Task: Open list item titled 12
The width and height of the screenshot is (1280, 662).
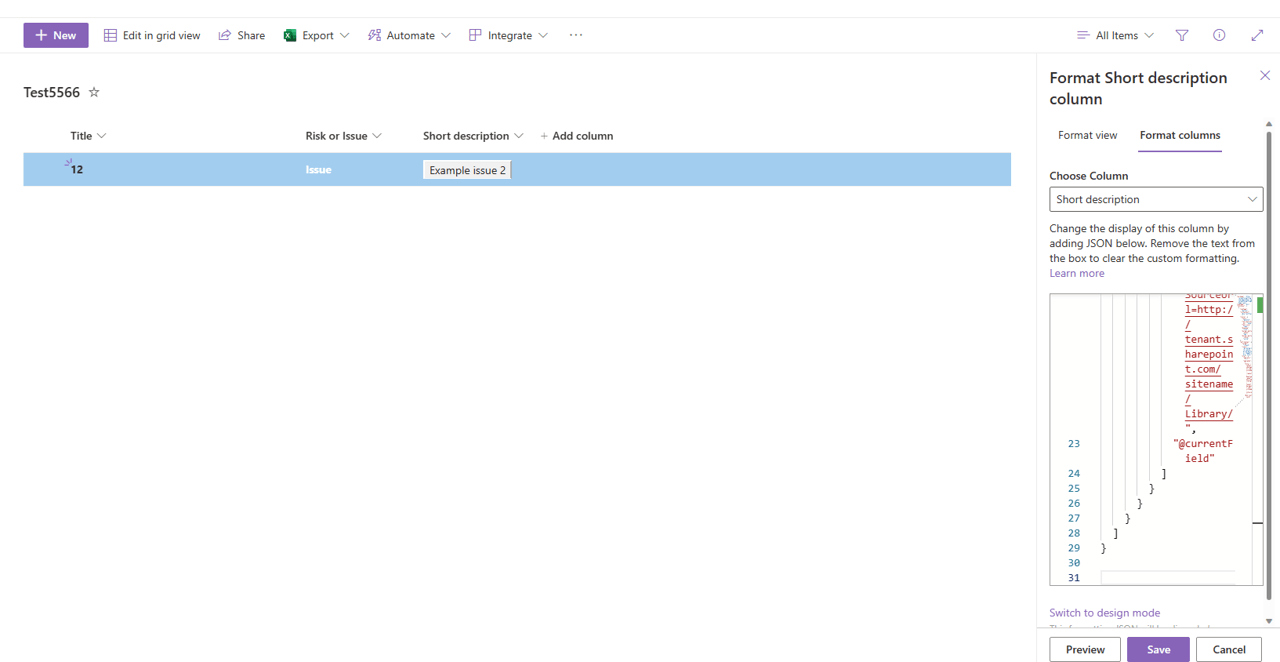Action: point(77,170)
